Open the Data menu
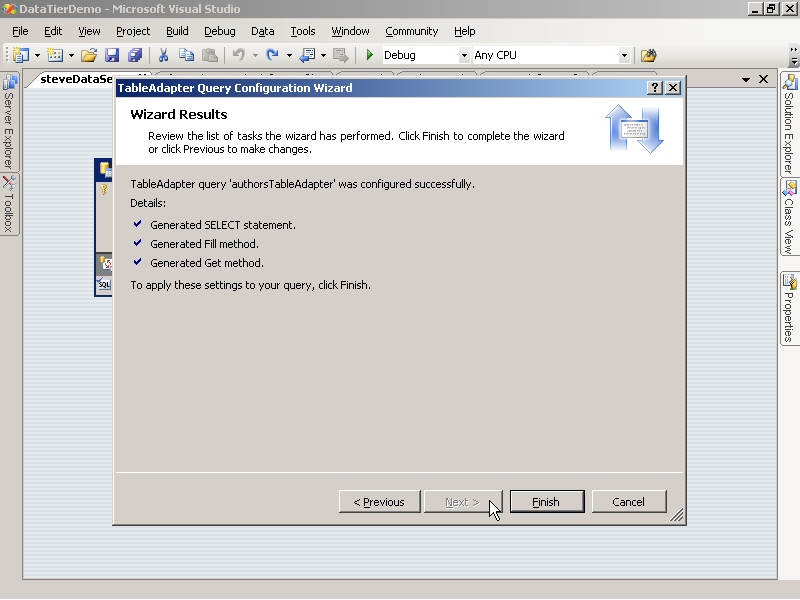This screenshot has height=600, width=800. pos(263,31)
